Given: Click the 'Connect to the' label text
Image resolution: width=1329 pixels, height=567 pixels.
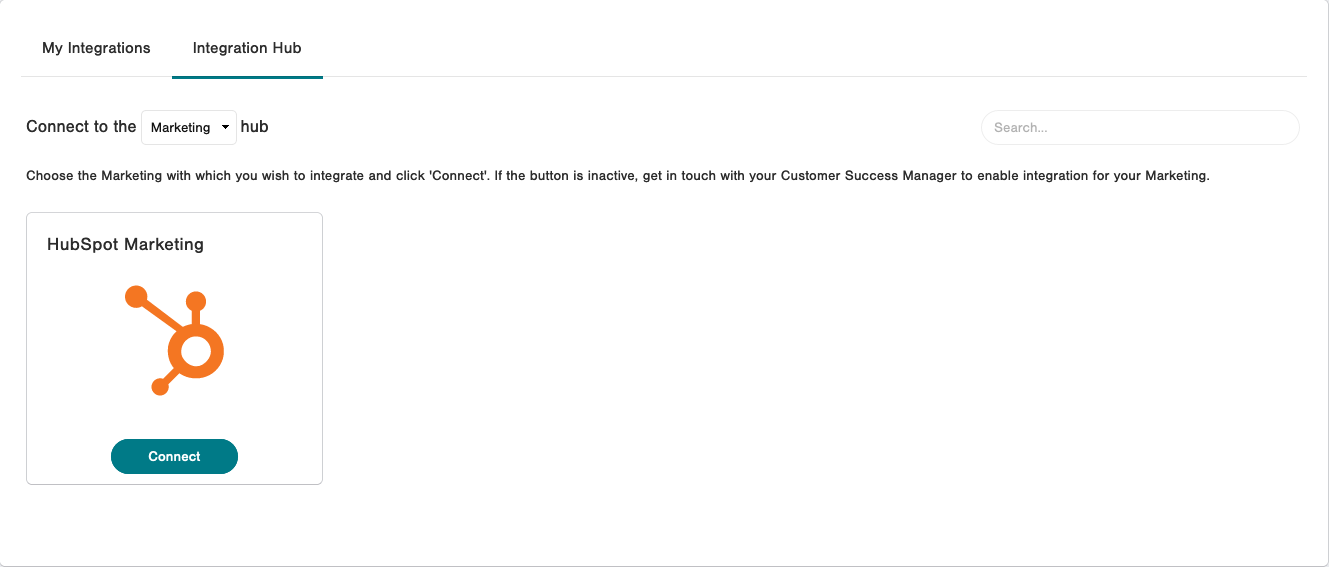Looking at the screenshot, I should pyautogui.click(x=81, y=127).
